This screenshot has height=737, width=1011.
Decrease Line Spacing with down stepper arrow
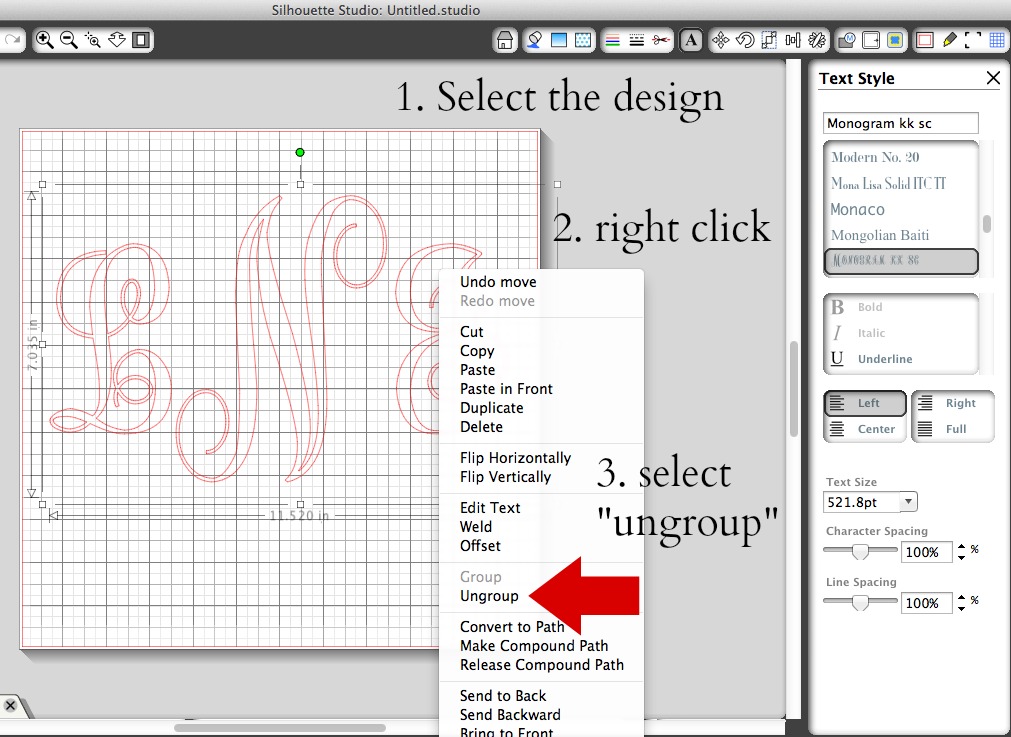(x=961, y=607)
